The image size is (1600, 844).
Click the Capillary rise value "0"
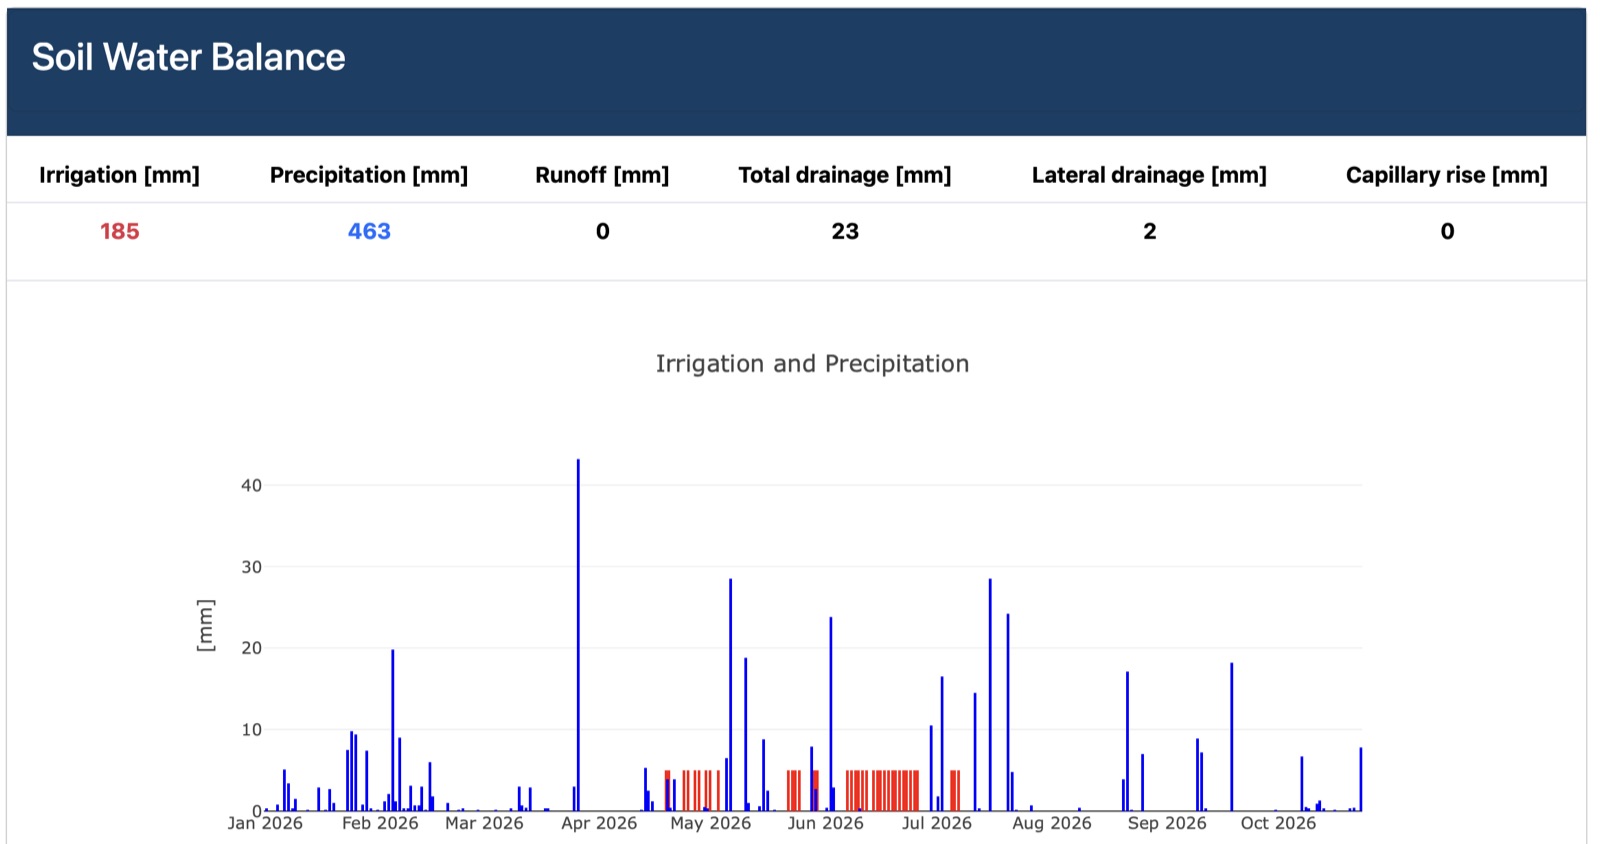click(x=1447, y=231)
